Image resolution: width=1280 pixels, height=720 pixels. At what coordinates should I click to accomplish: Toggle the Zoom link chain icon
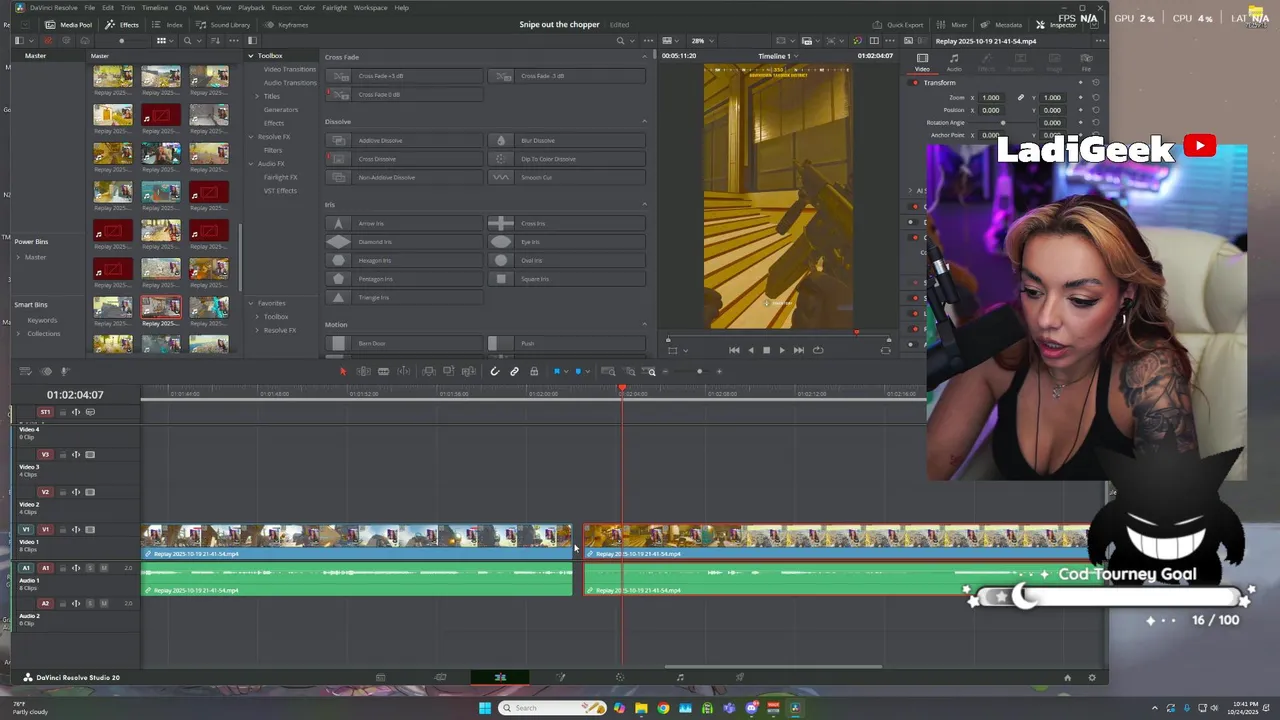(x=1021, y=98)
